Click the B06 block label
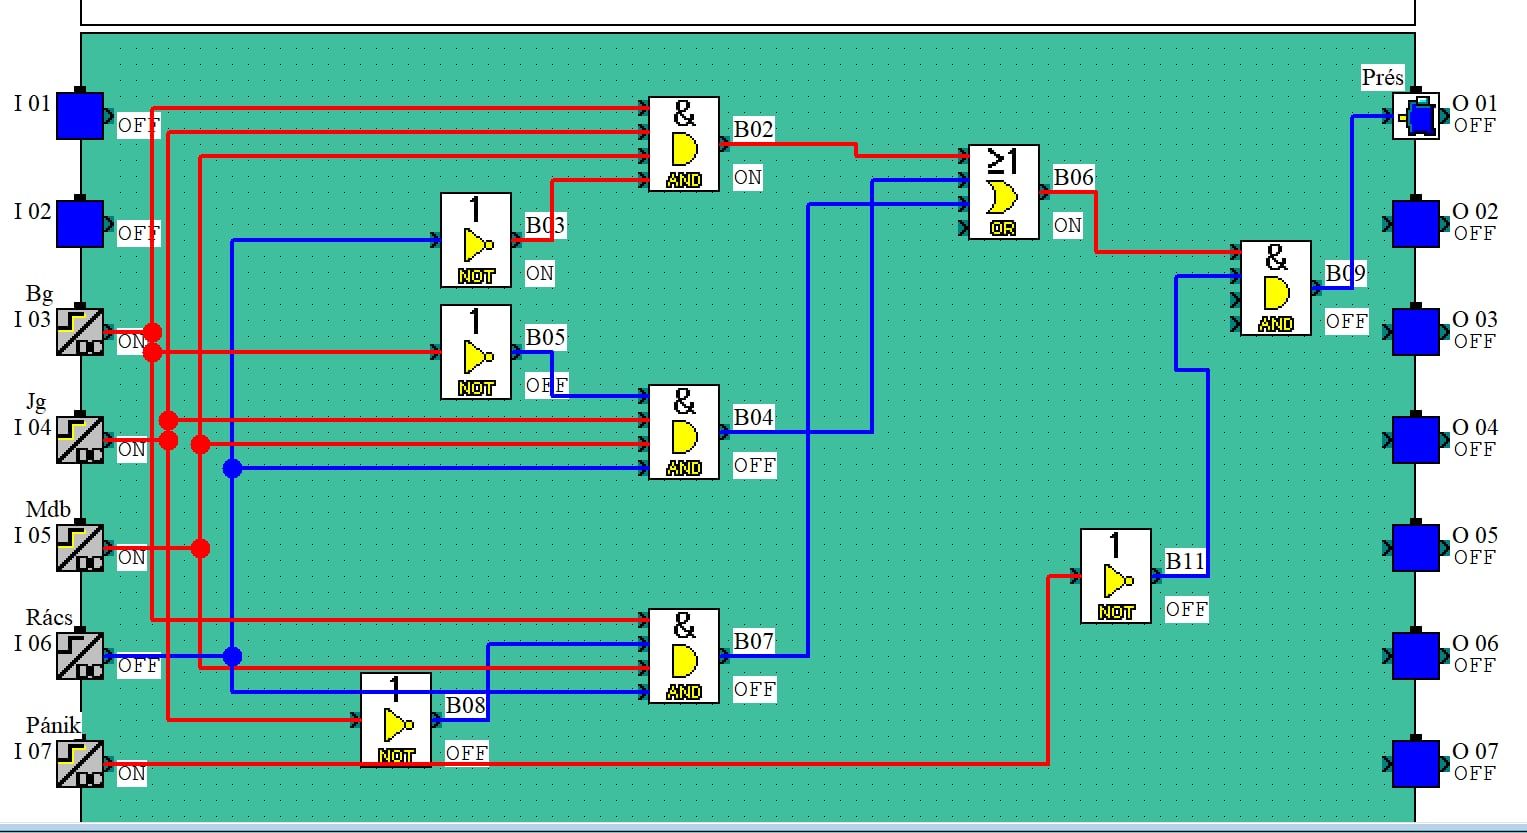 1074,177
